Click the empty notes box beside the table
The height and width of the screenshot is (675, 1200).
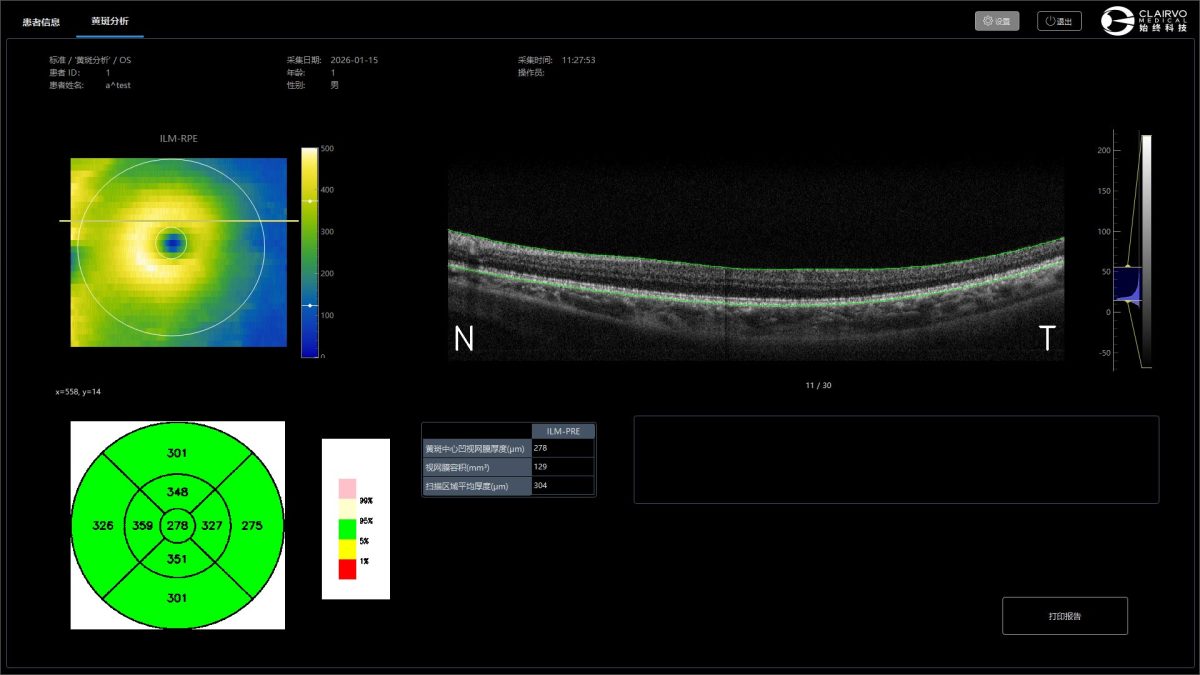pyautogui.click(x=896, y=459)
